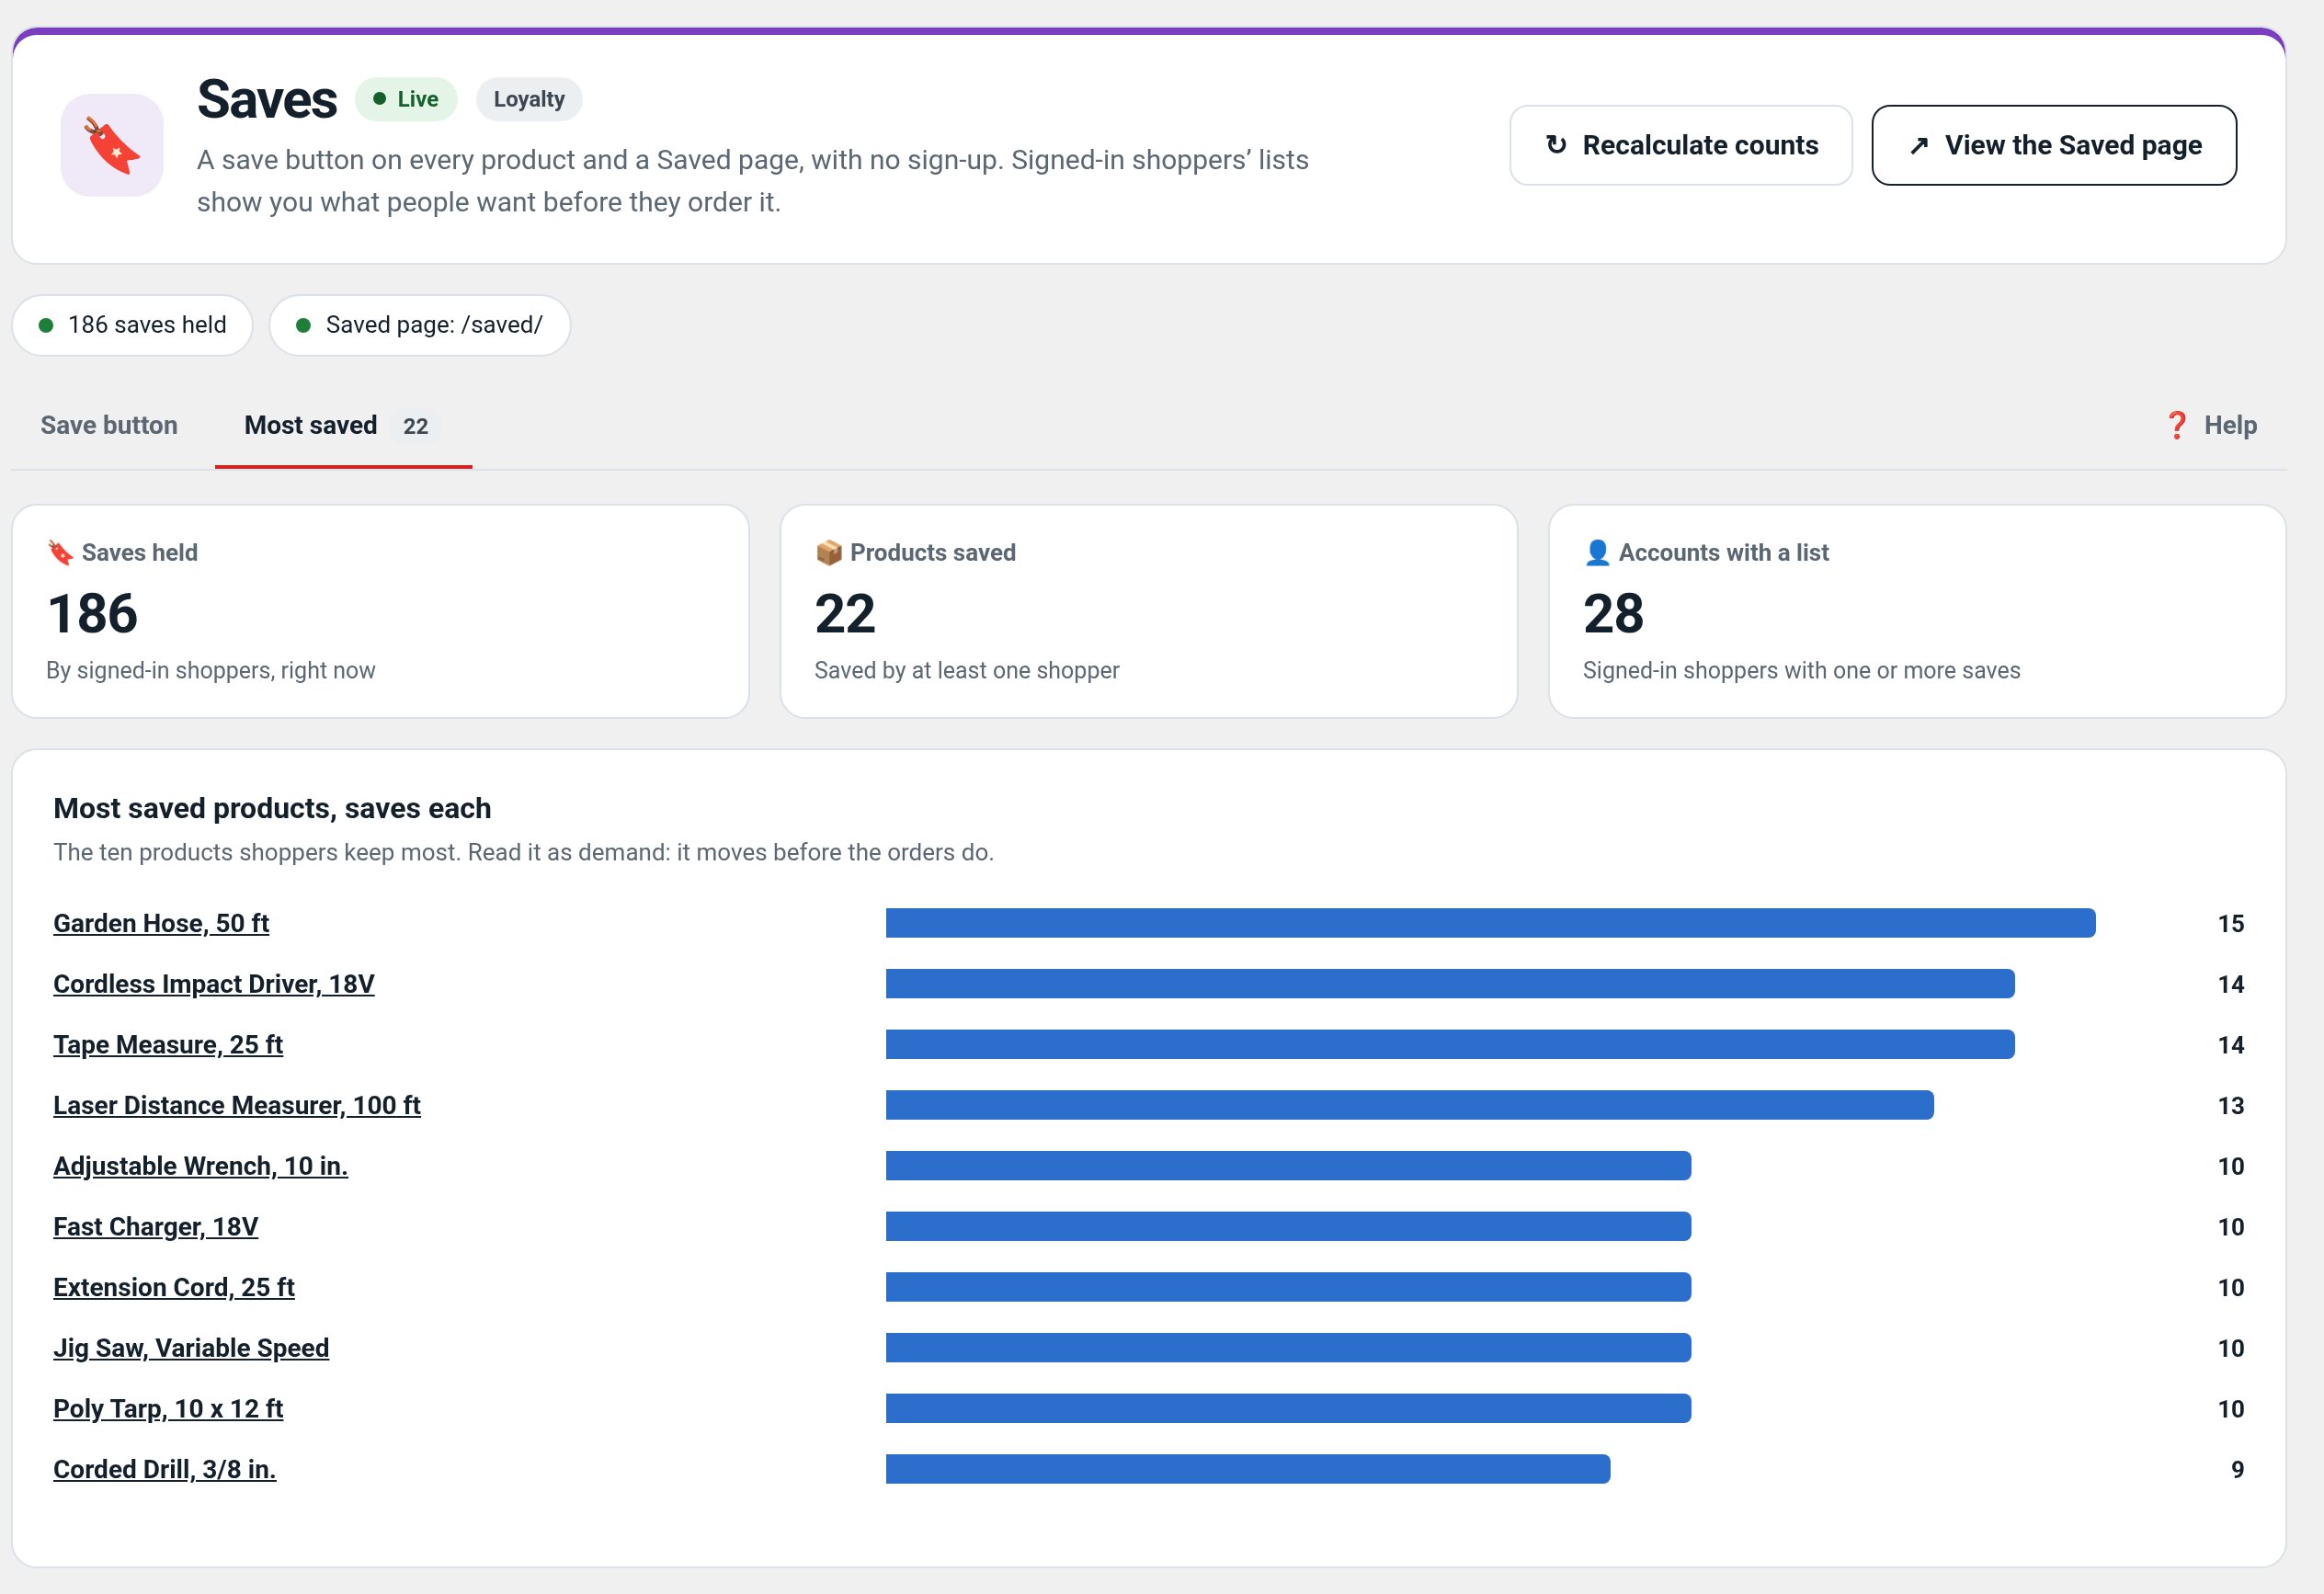Click the 22 count badge on Most saved
Viewport: 2324px width, 1594px height.
coord(415,426)
